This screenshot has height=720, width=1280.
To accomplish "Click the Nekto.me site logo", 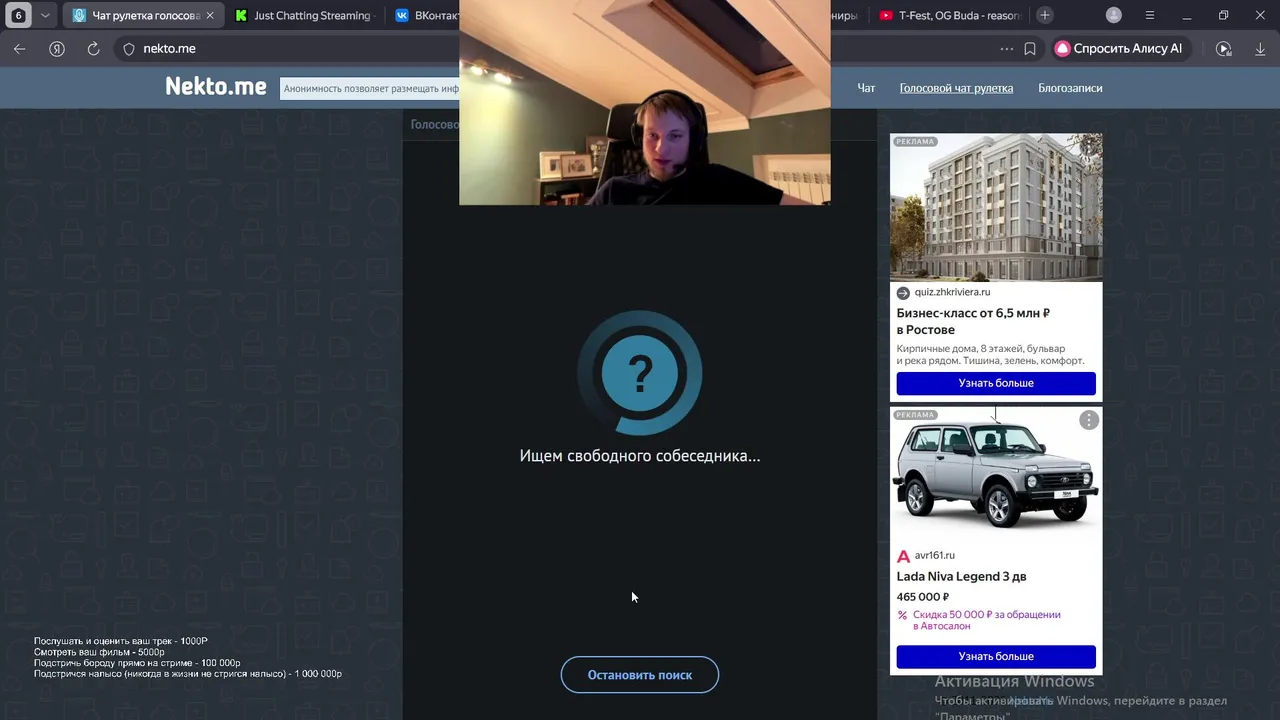I will [216, 87].
